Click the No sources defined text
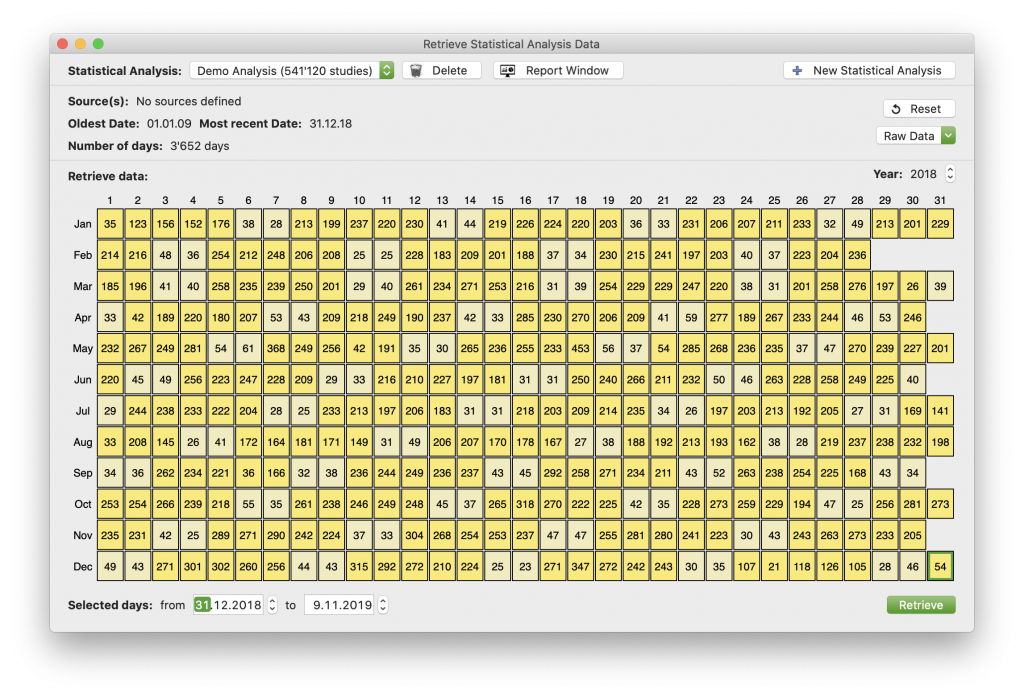 tap(189, 101)
